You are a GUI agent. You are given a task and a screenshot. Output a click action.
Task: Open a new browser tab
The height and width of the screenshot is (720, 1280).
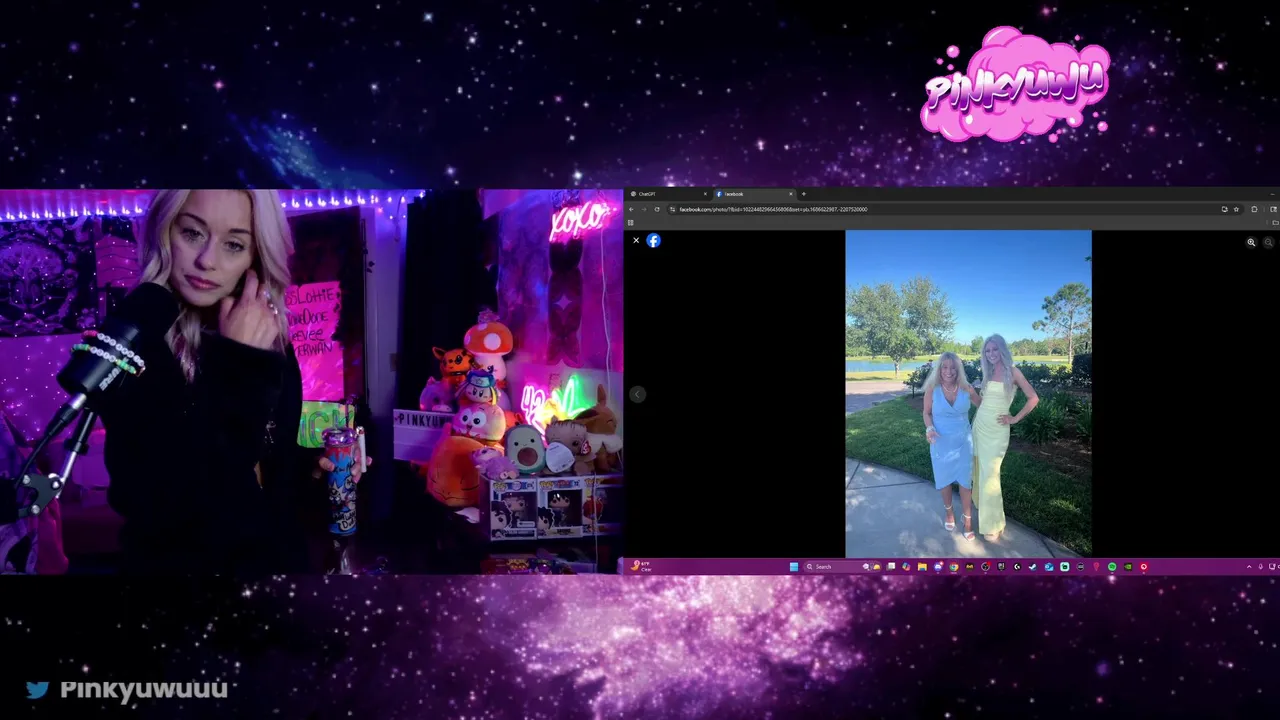[803, 194]
